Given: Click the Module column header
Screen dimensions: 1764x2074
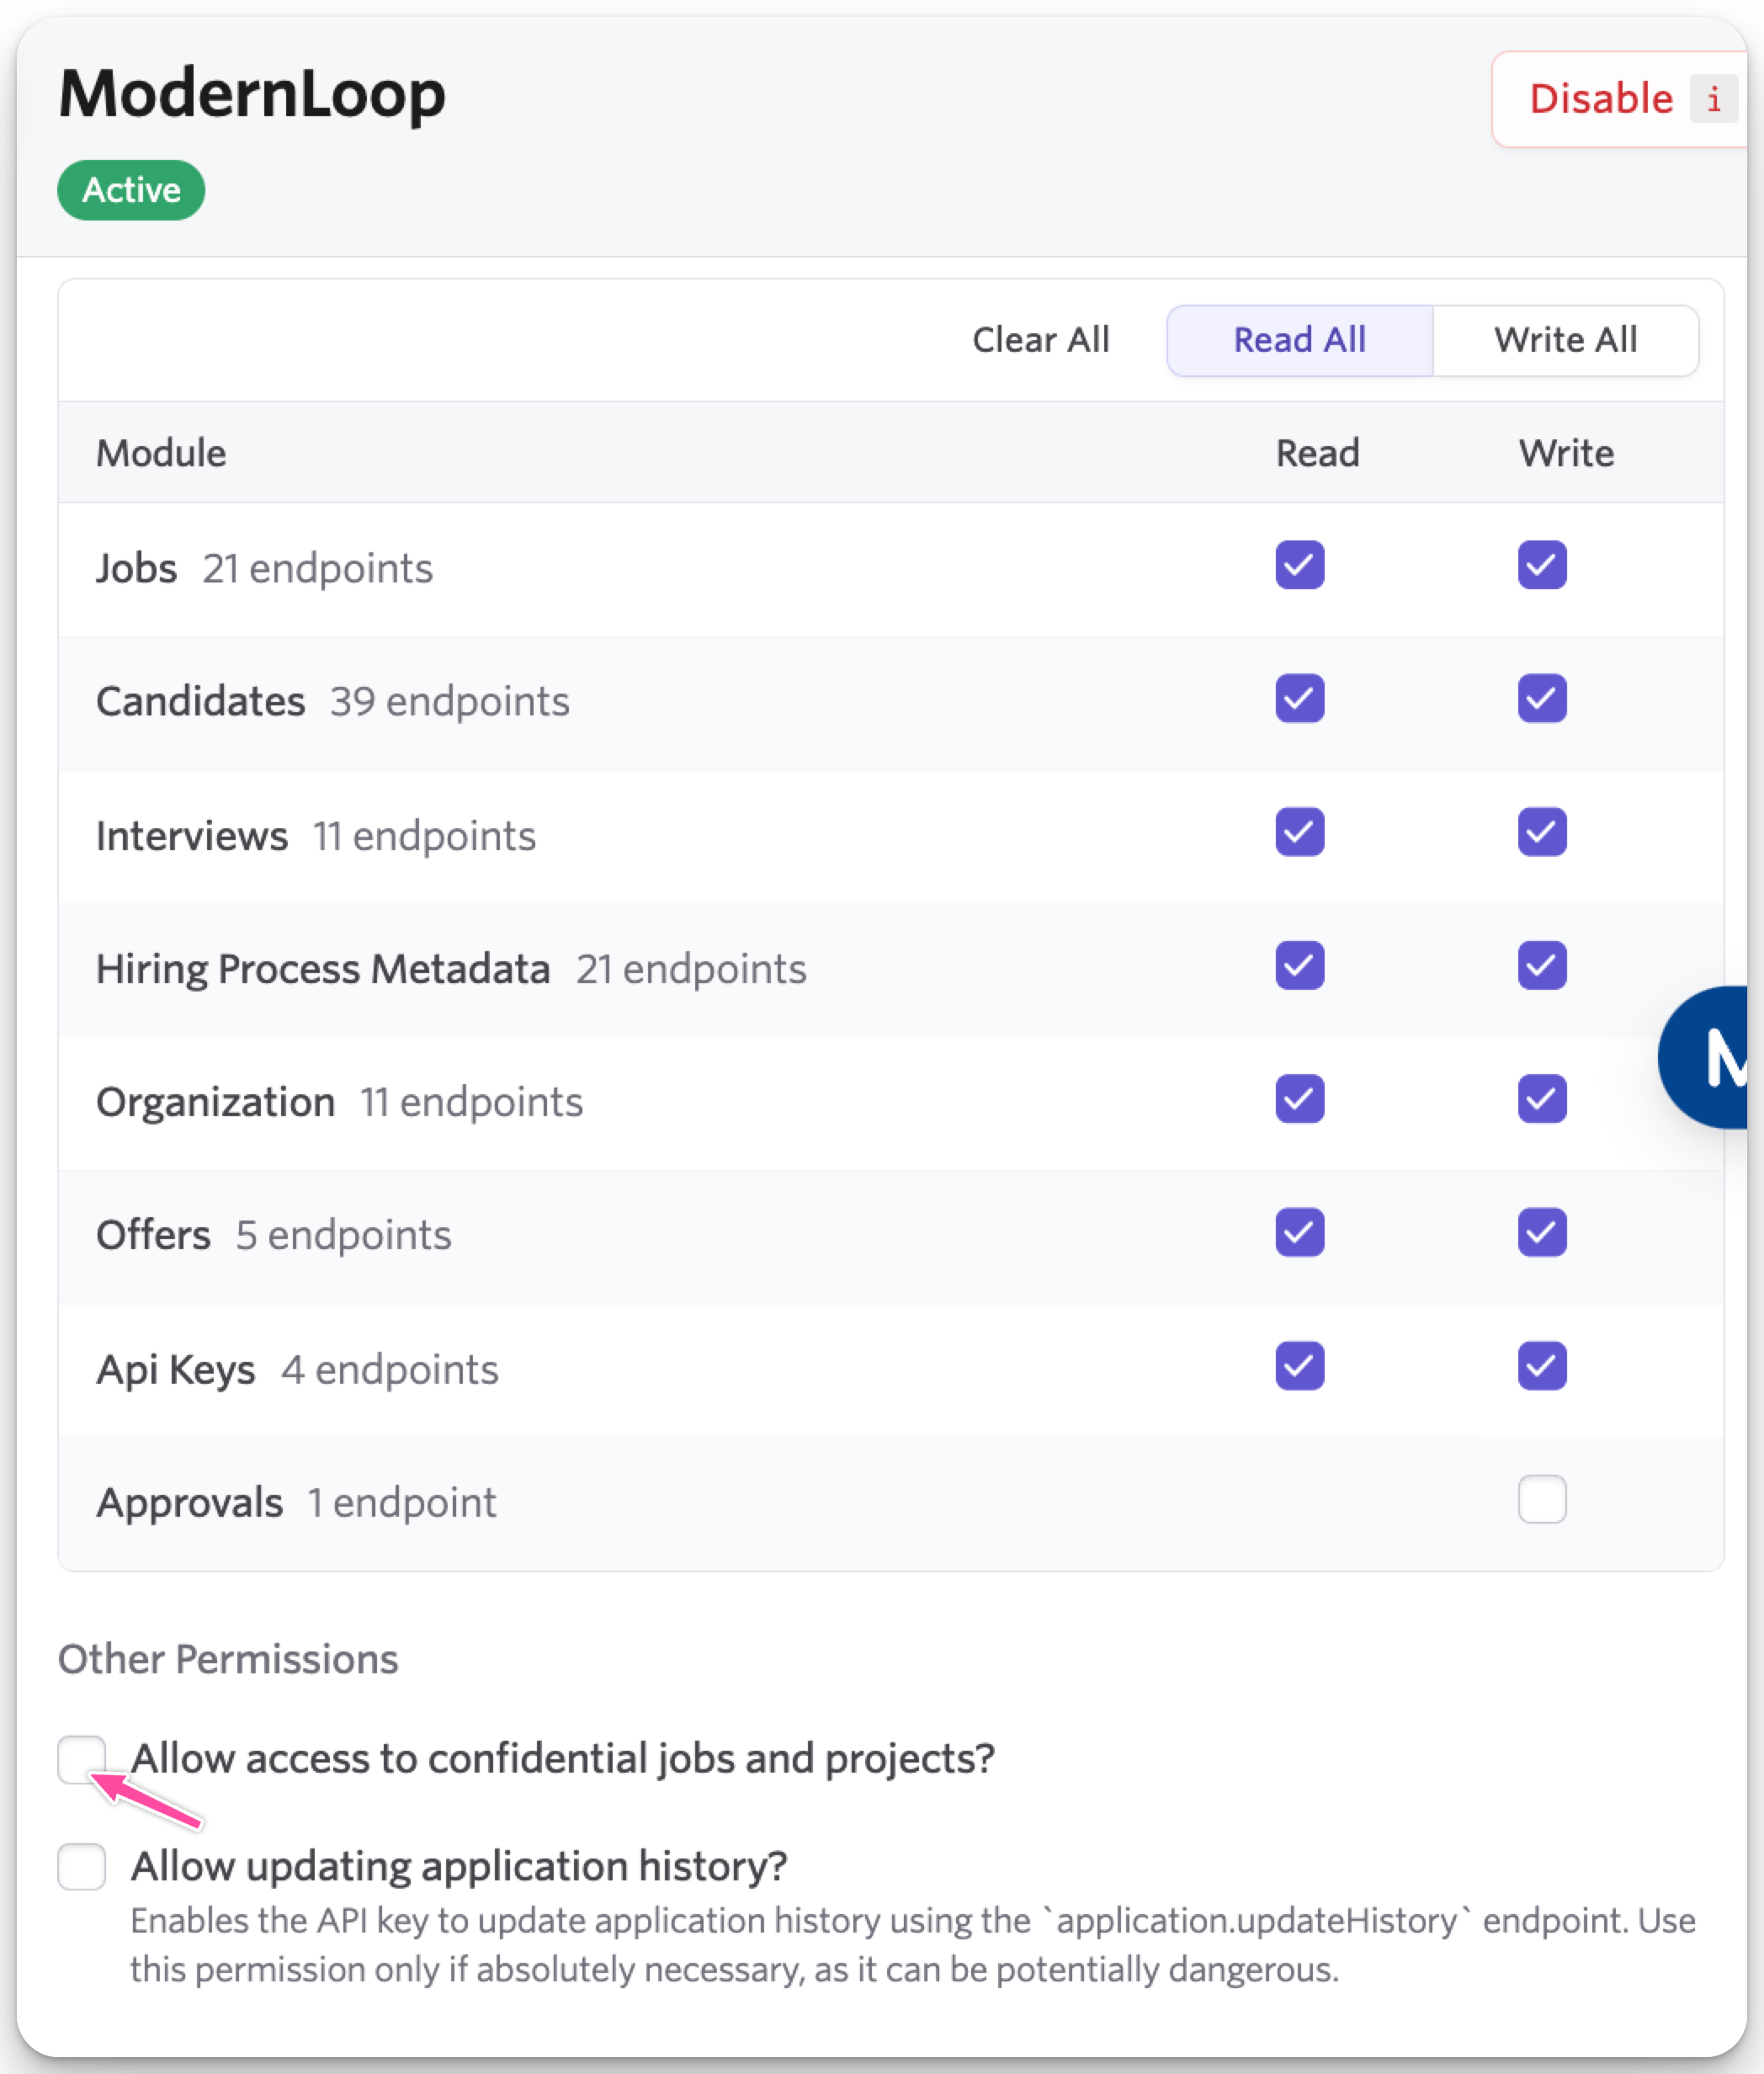Looking at the screenshot, I should [x=161, y=453].
